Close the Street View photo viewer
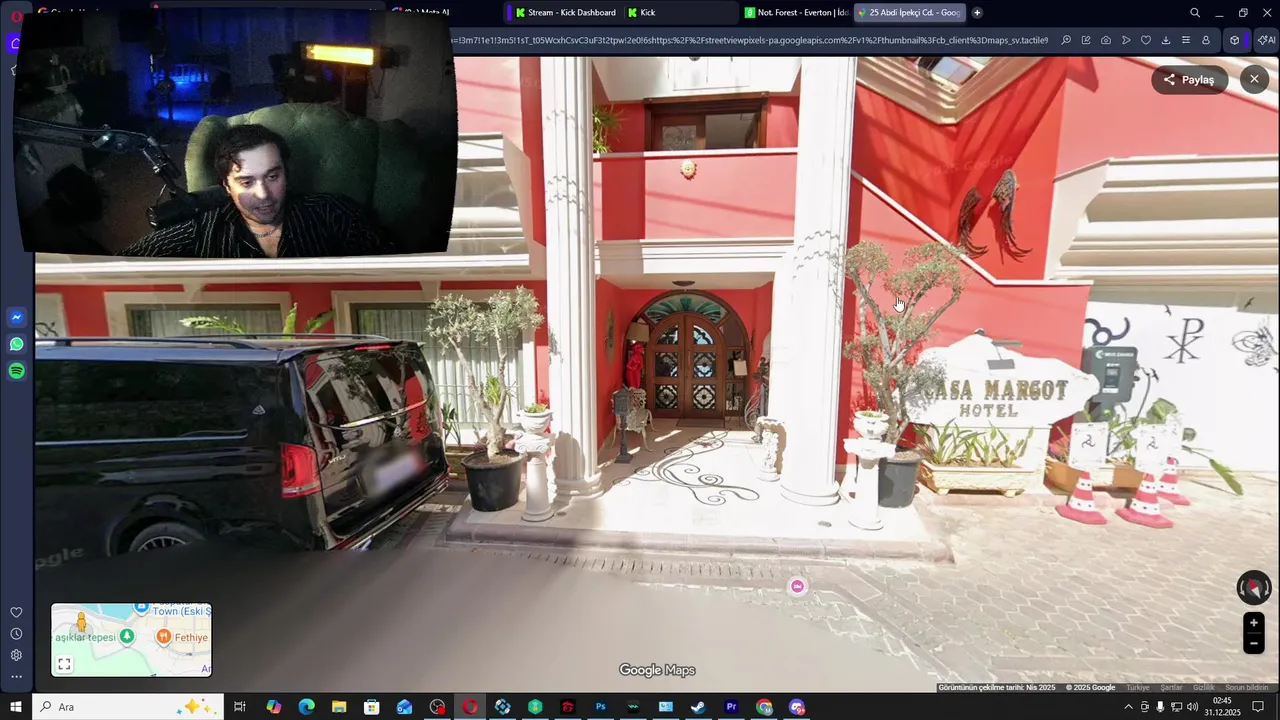 tap(1254, 79)
